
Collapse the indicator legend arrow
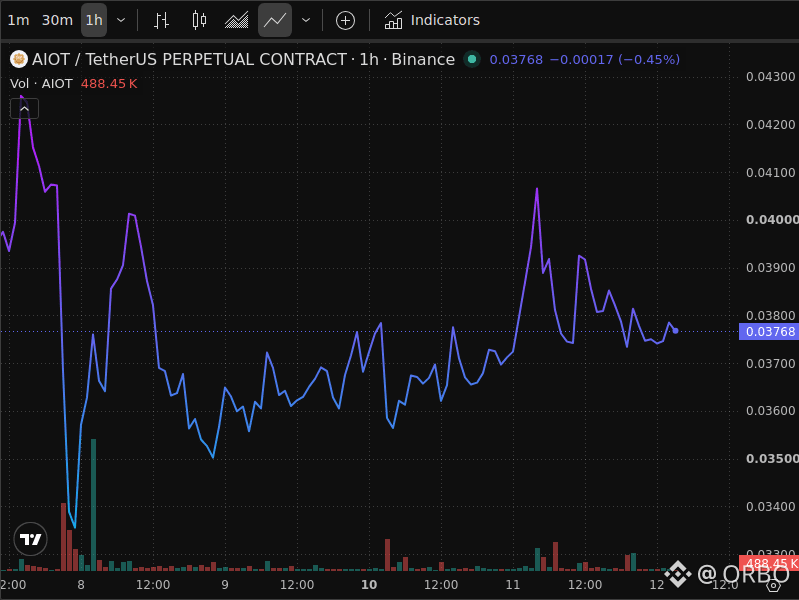pyautogui.click(x=24, y=109)
